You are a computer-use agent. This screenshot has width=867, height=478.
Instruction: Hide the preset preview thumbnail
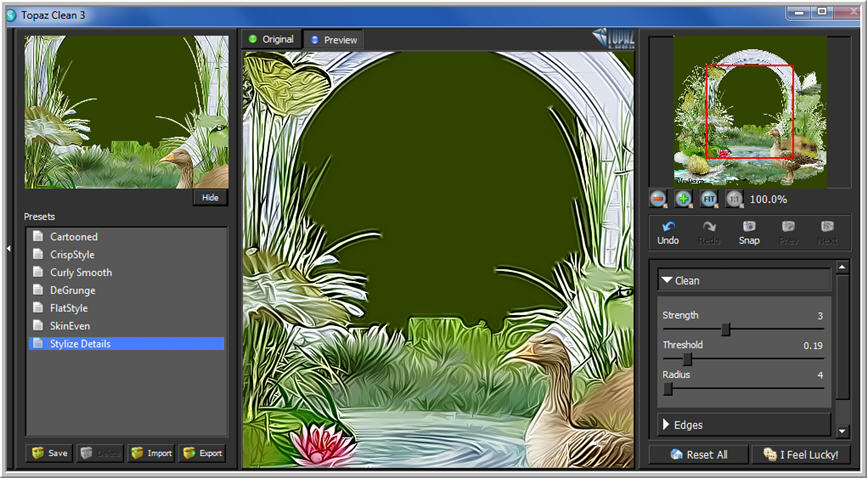(x=210, y=198)
